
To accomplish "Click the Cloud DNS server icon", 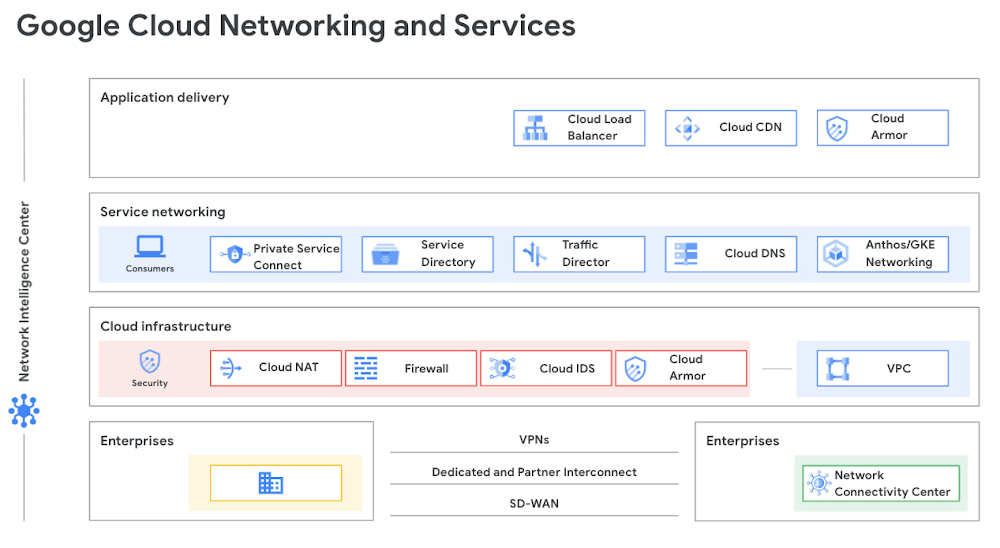I will (686, 253).
